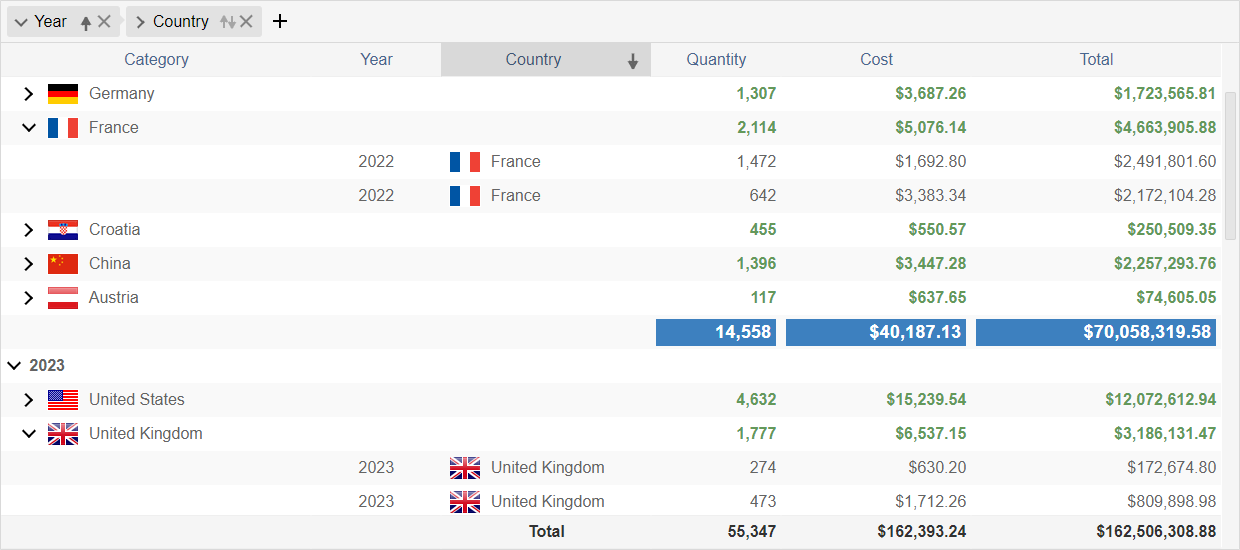1240x550 pixels.
Task: Sort by Total column header
Action: (x=1096, y=60)
